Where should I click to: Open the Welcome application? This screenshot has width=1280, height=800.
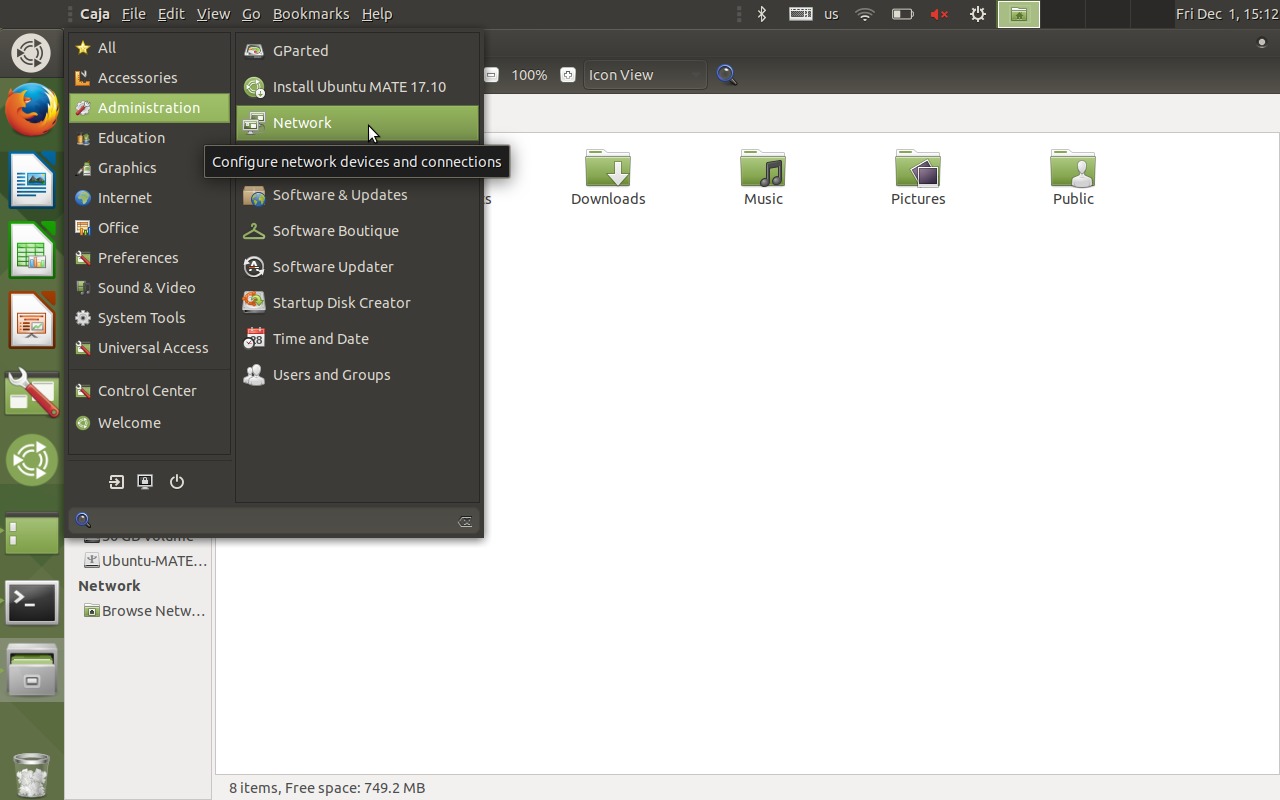pyautogui.click(x=149, y=423)
